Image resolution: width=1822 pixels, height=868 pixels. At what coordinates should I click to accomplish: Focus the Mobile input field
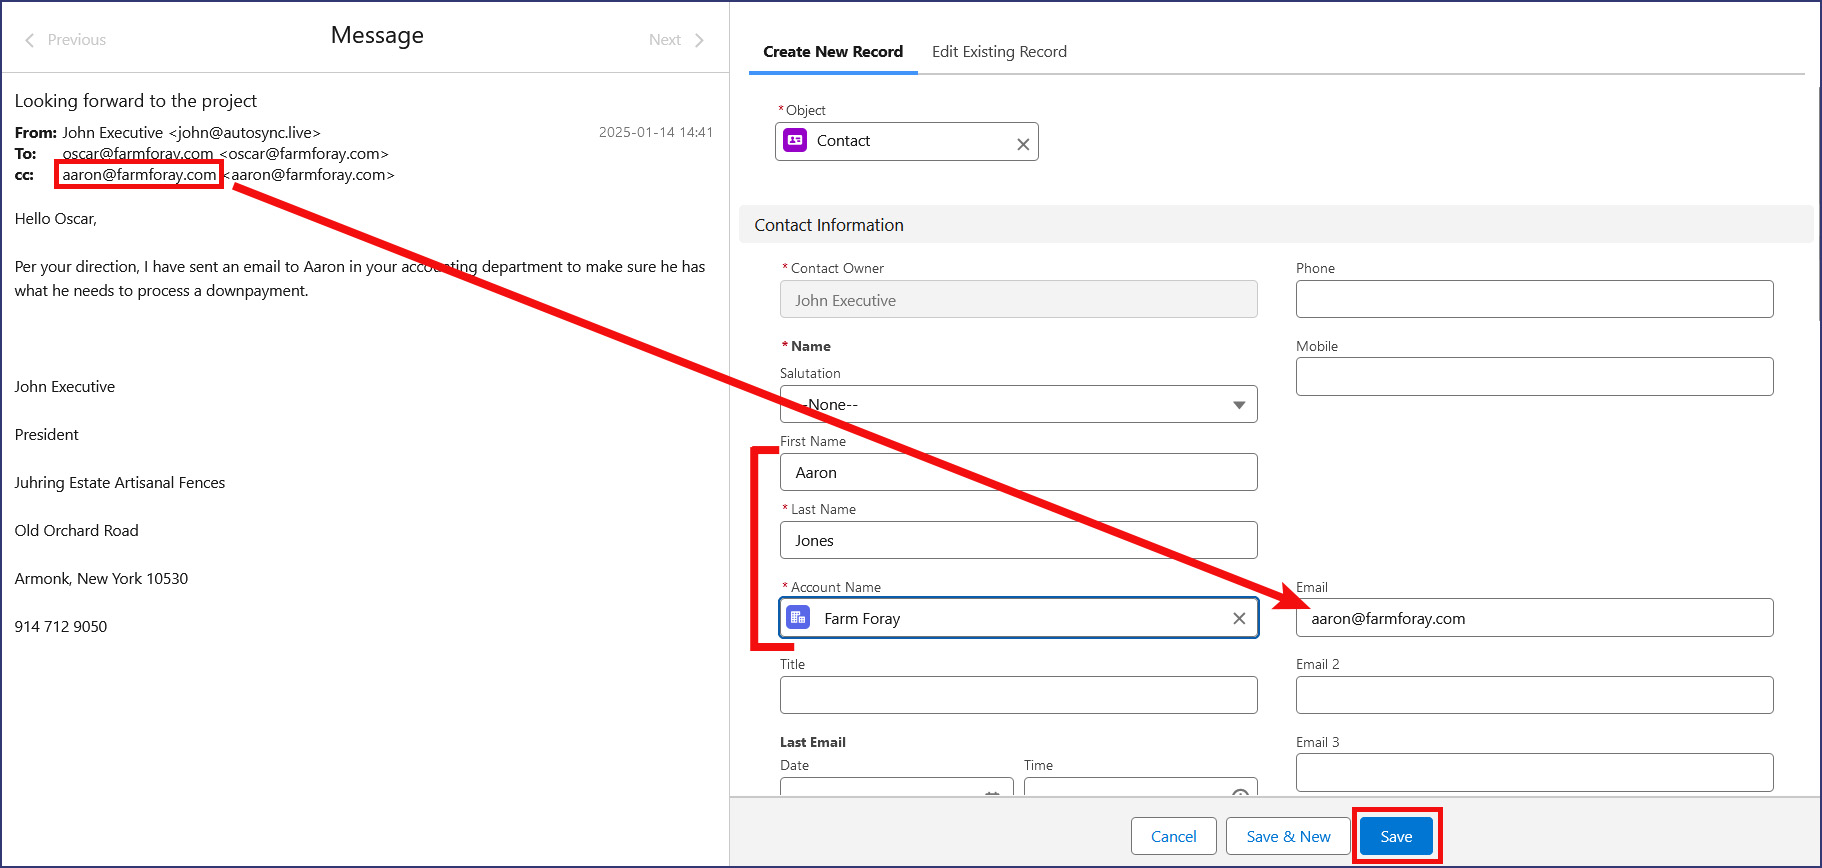[x=1533, y=377]
